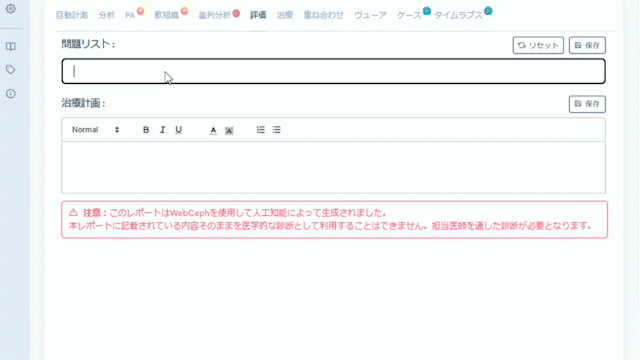The height and width of the screenshot is (360, 640).
Task: Save the 問題リスト with 保存 button
Action: (587, 45)
